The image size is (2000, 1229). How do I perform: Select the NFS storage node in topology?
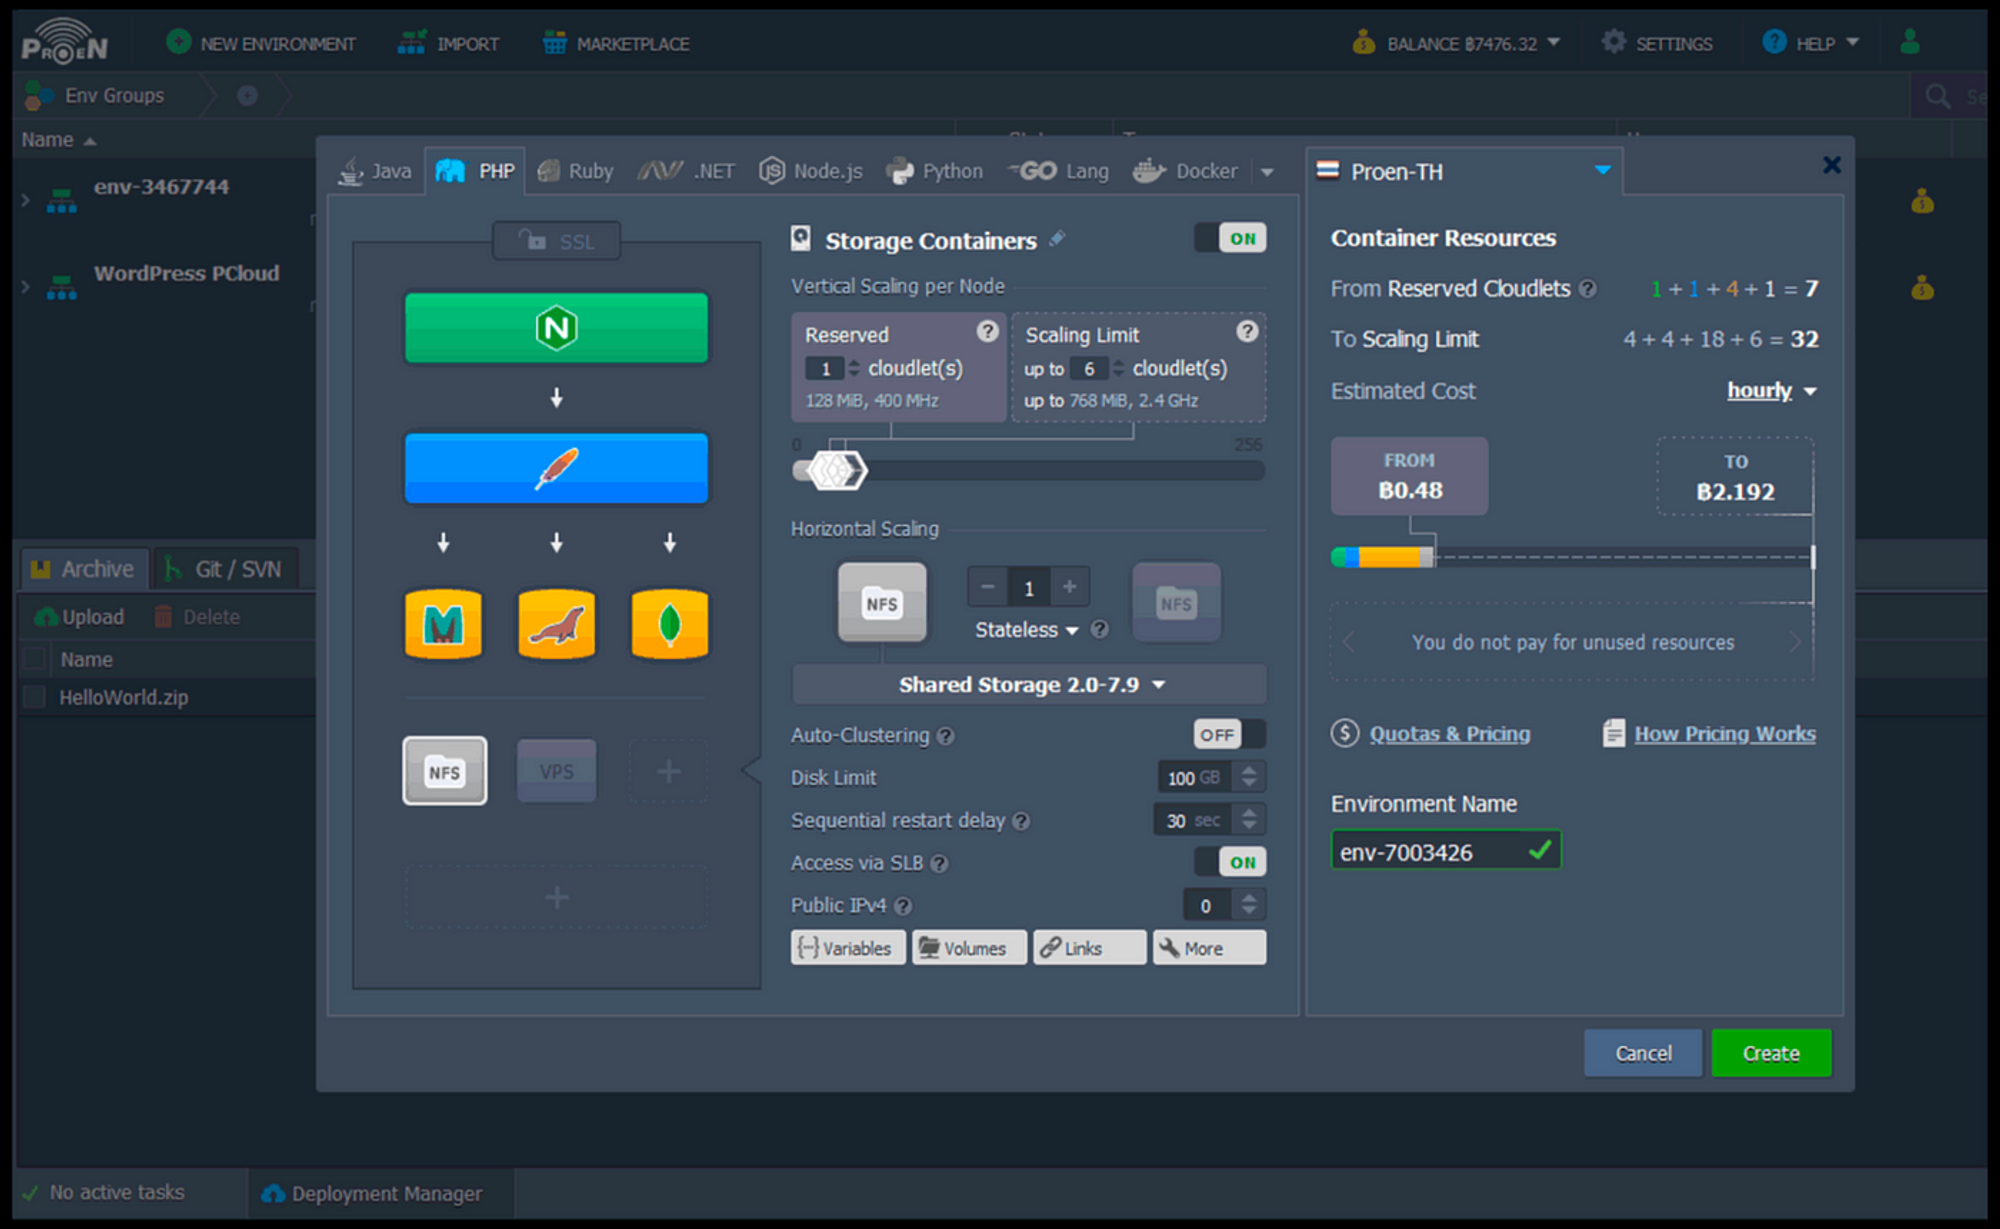click(445, 771)
